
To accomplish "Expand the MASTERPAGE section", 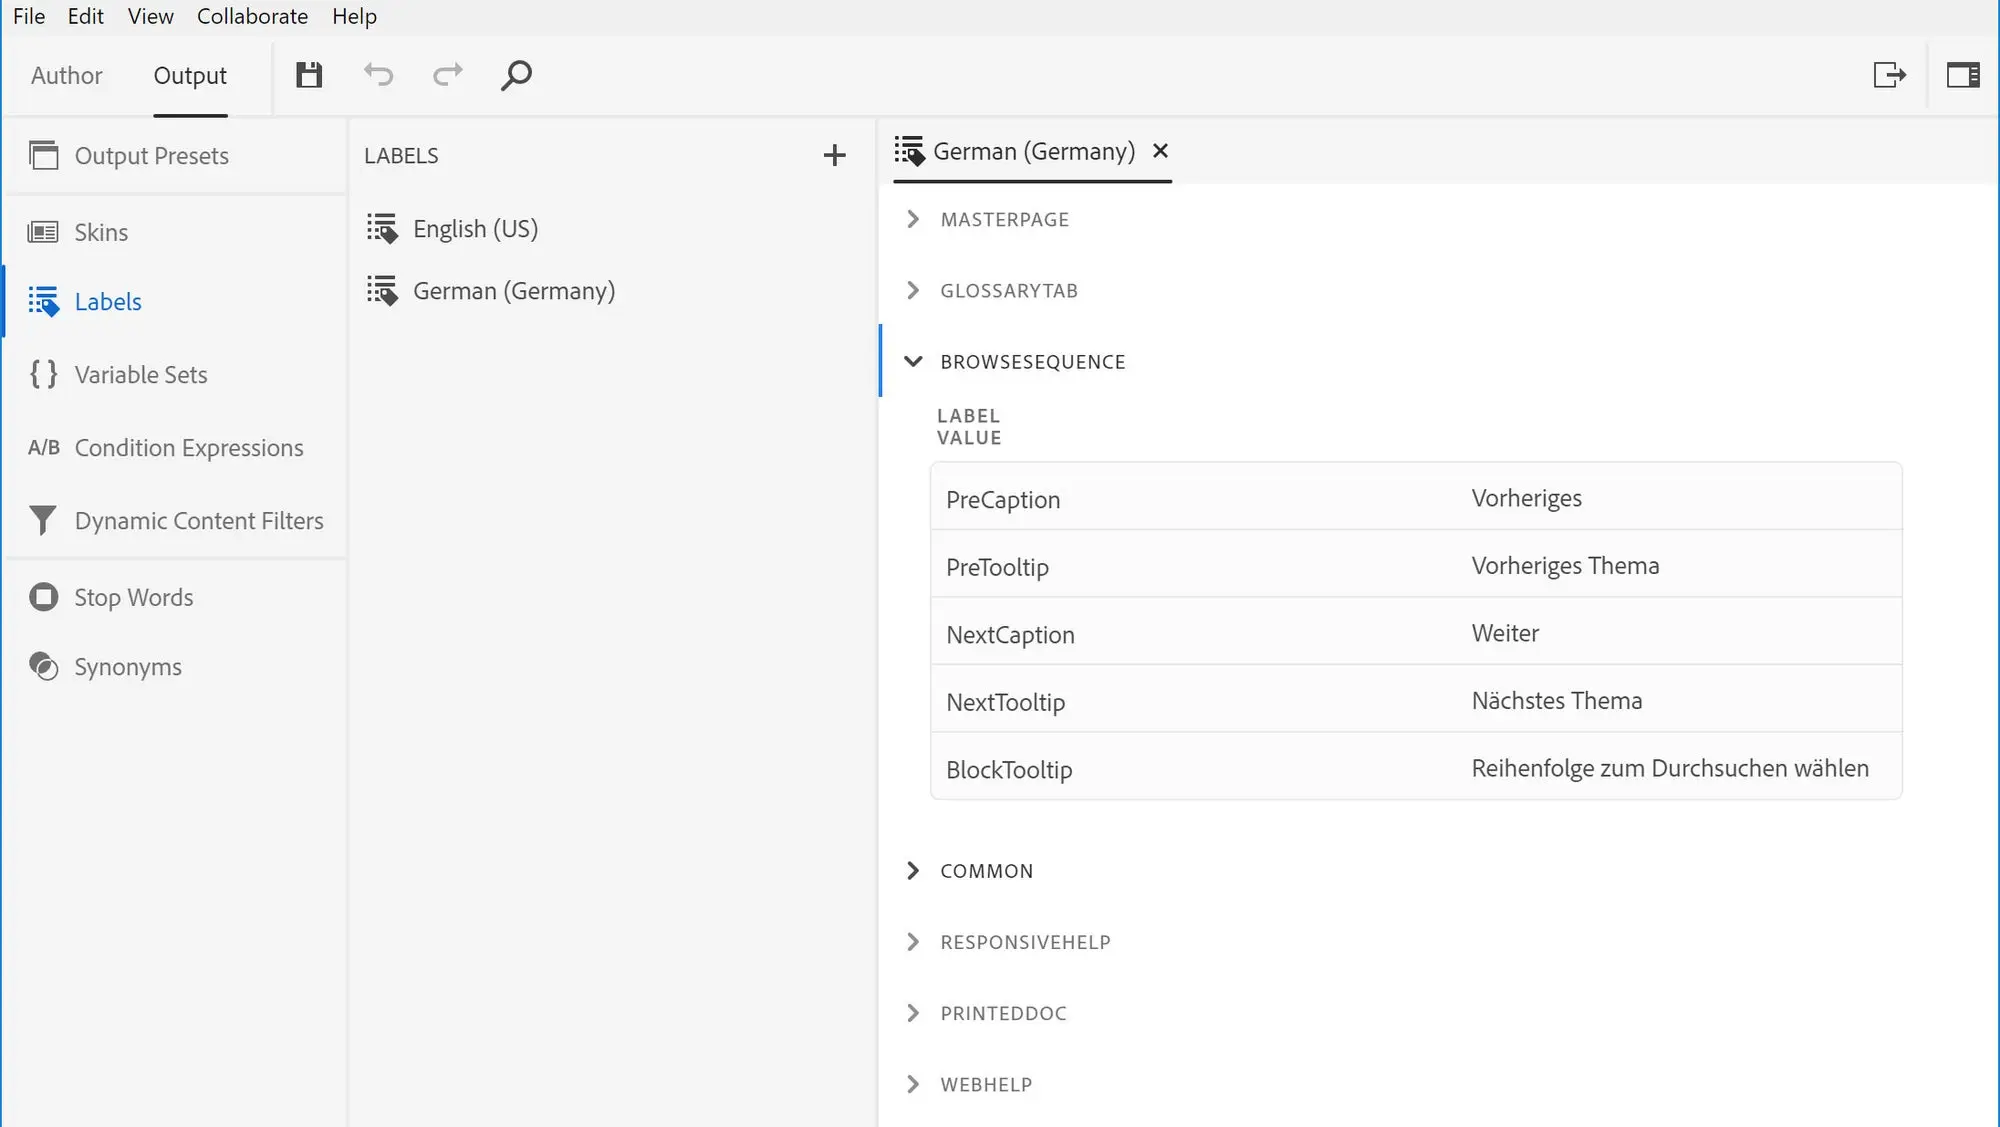I will tap(913, 219).
